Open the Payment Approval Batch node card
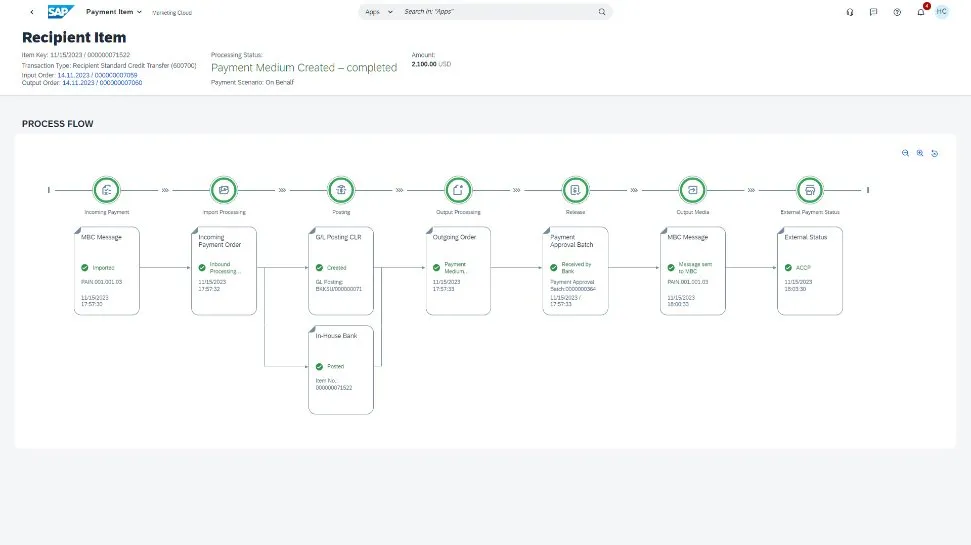The height and width of the screenshot is (545, 971). pyautogui.click(x=575, y=271)
